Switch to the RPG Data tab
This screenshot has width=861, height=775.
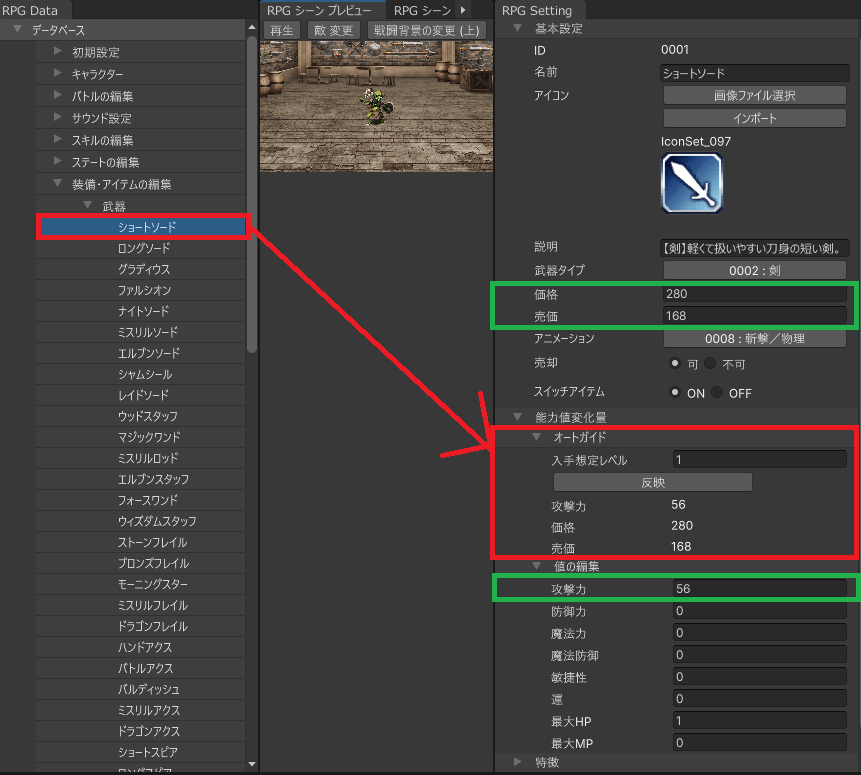click(x=30, y=10)
